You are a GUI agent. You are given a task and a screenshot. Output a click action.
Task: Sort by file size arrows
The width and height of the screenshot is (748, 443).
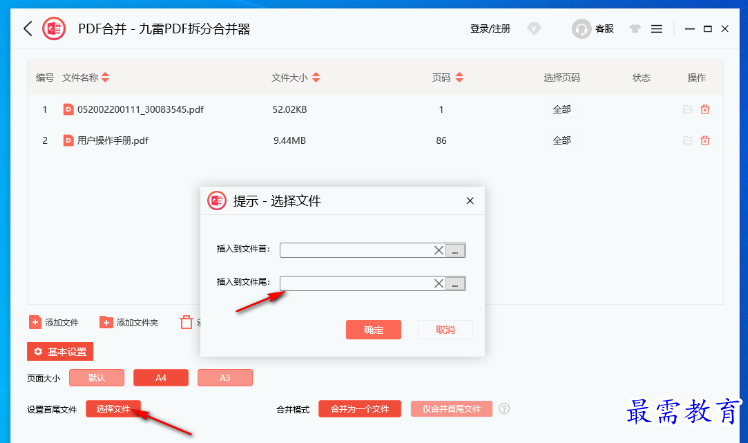pyautogui.click(x=316, y=77)
